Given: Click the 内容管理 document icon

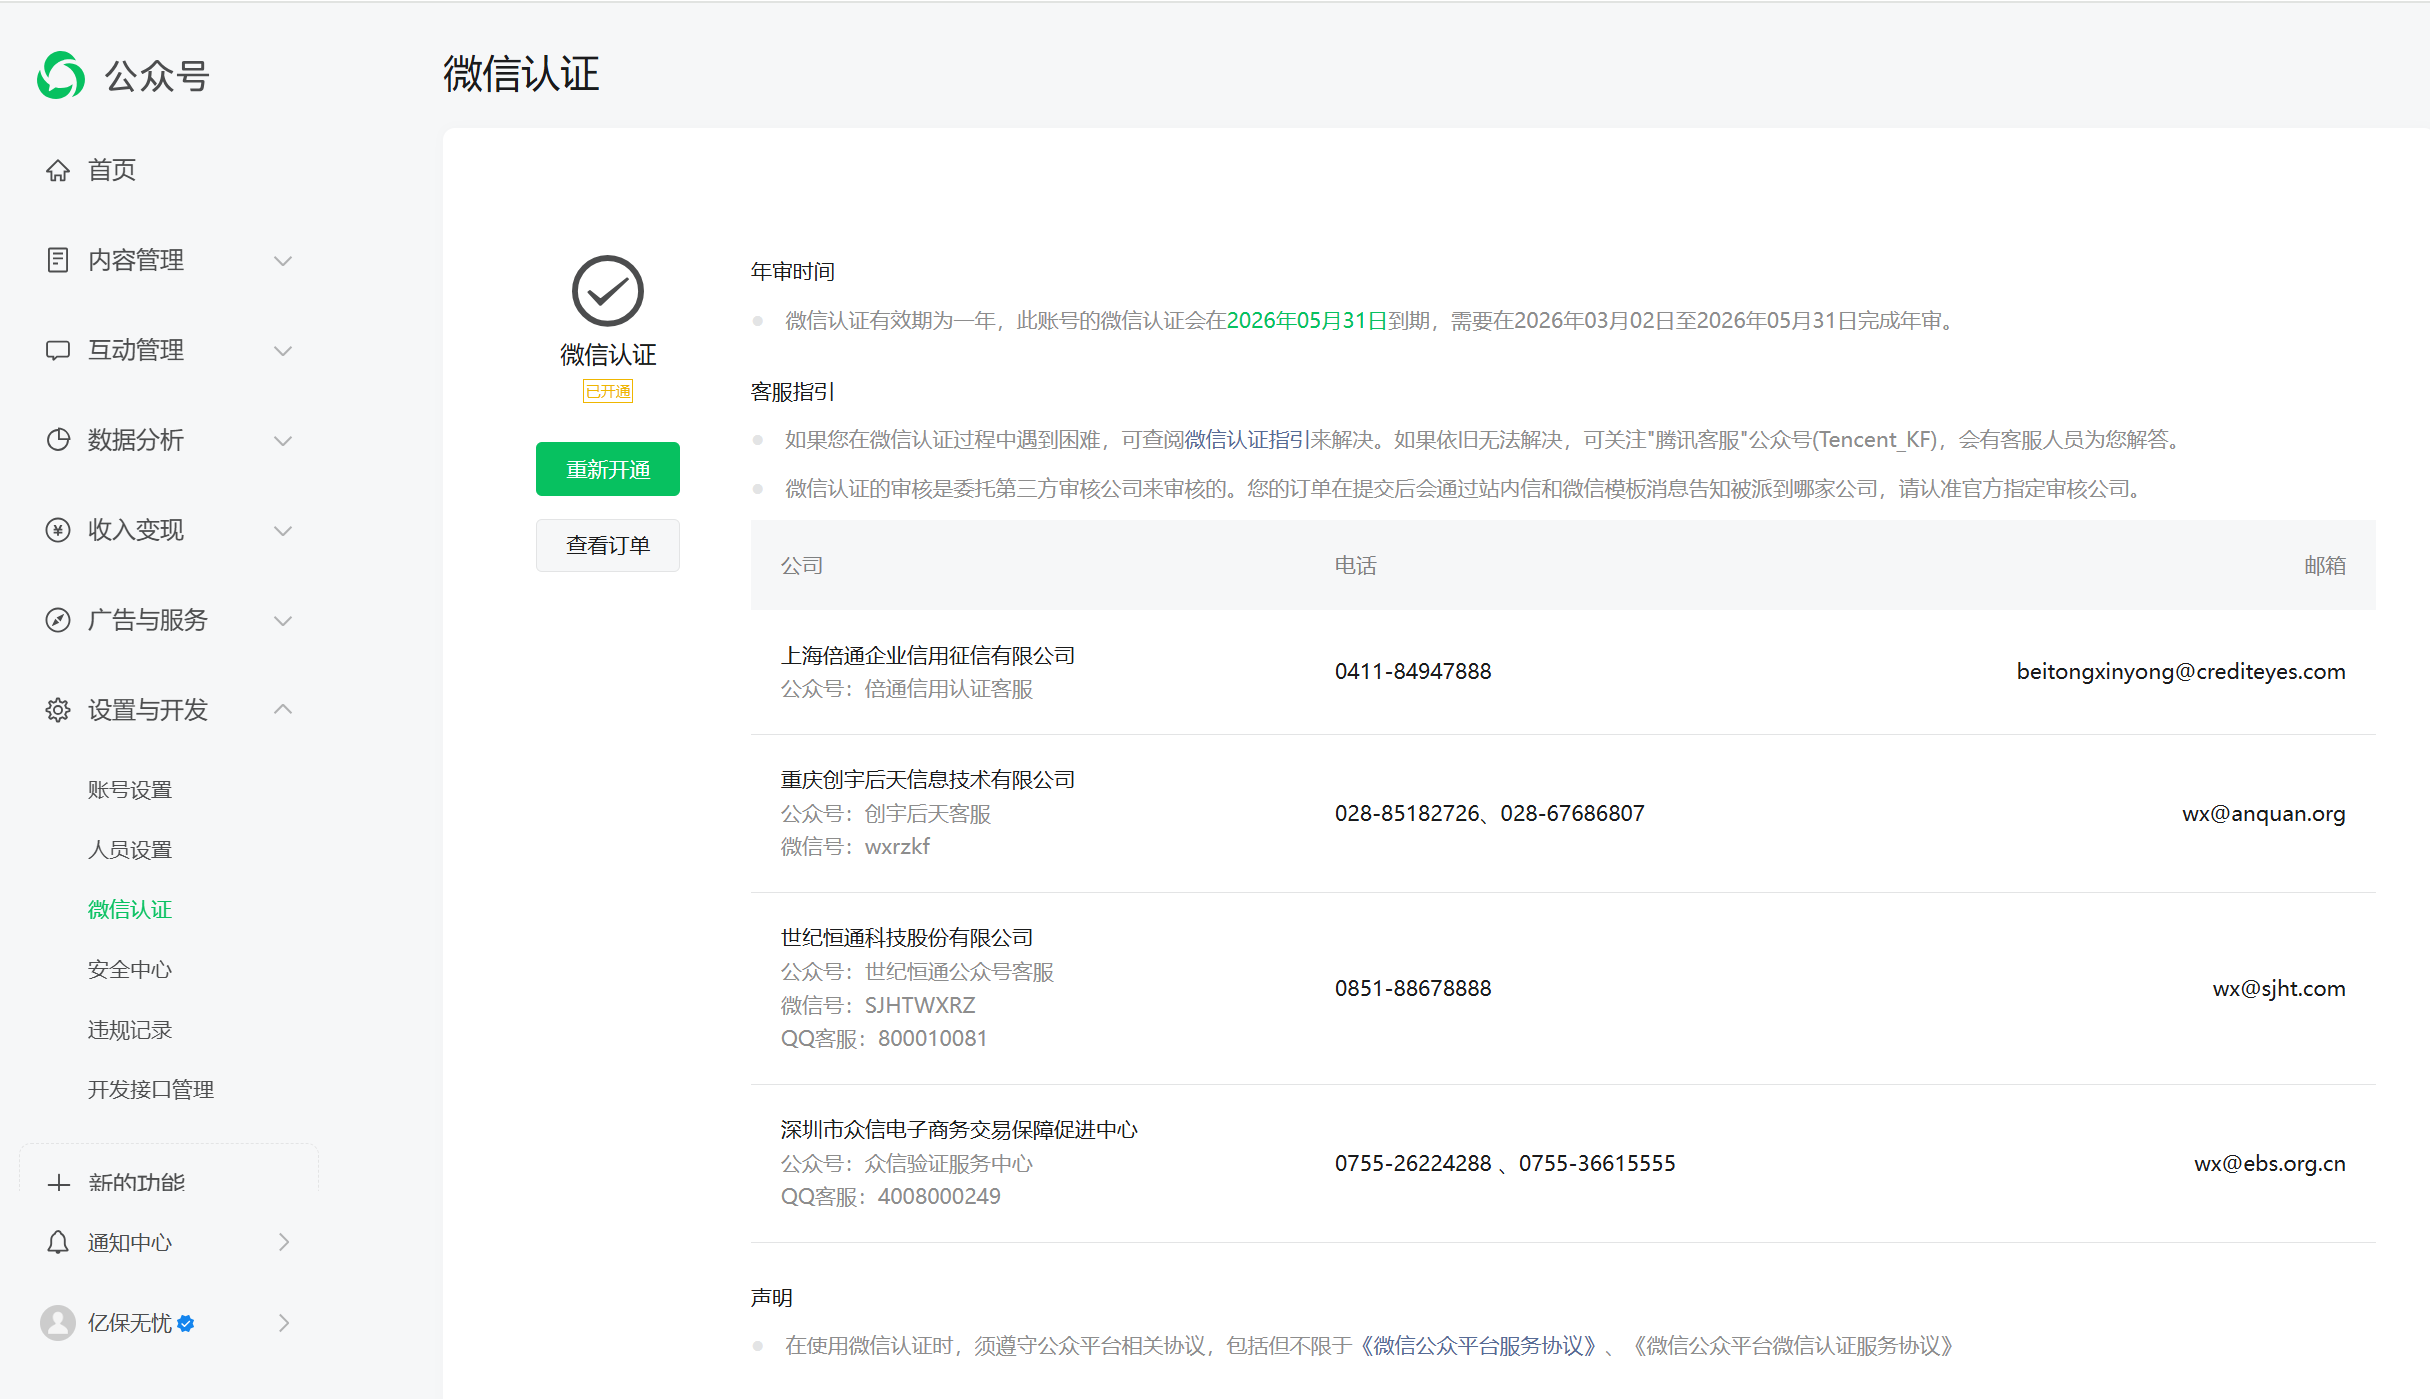Looking at the screenshot, I should 58,260.
